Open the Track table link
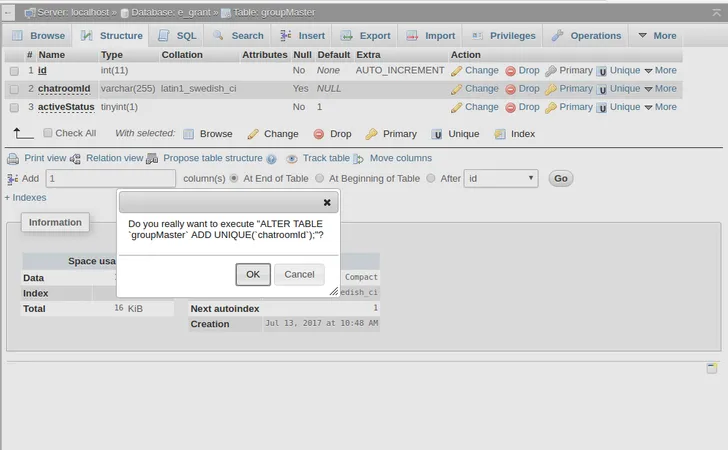Screen dimensions: 728x450 click(326, 158)
